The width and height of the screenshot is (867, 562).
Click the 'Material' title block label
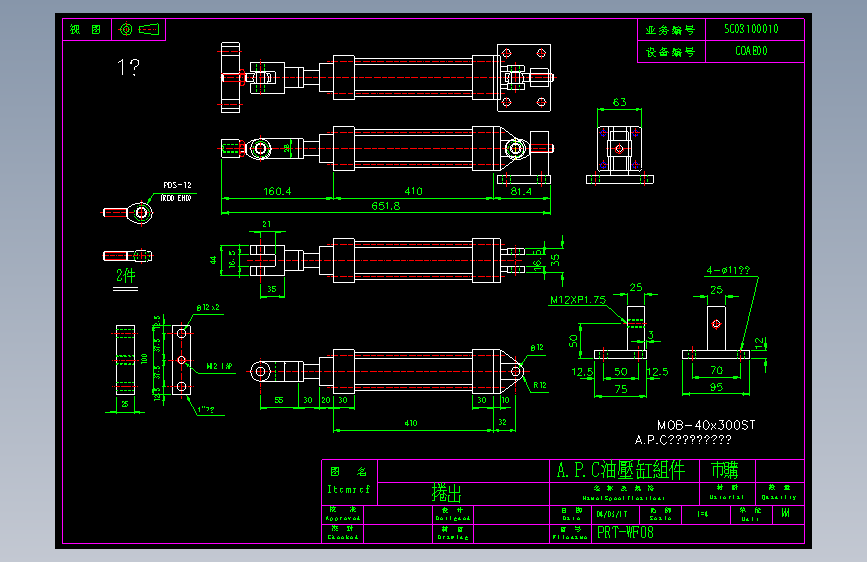coord(727,497)
